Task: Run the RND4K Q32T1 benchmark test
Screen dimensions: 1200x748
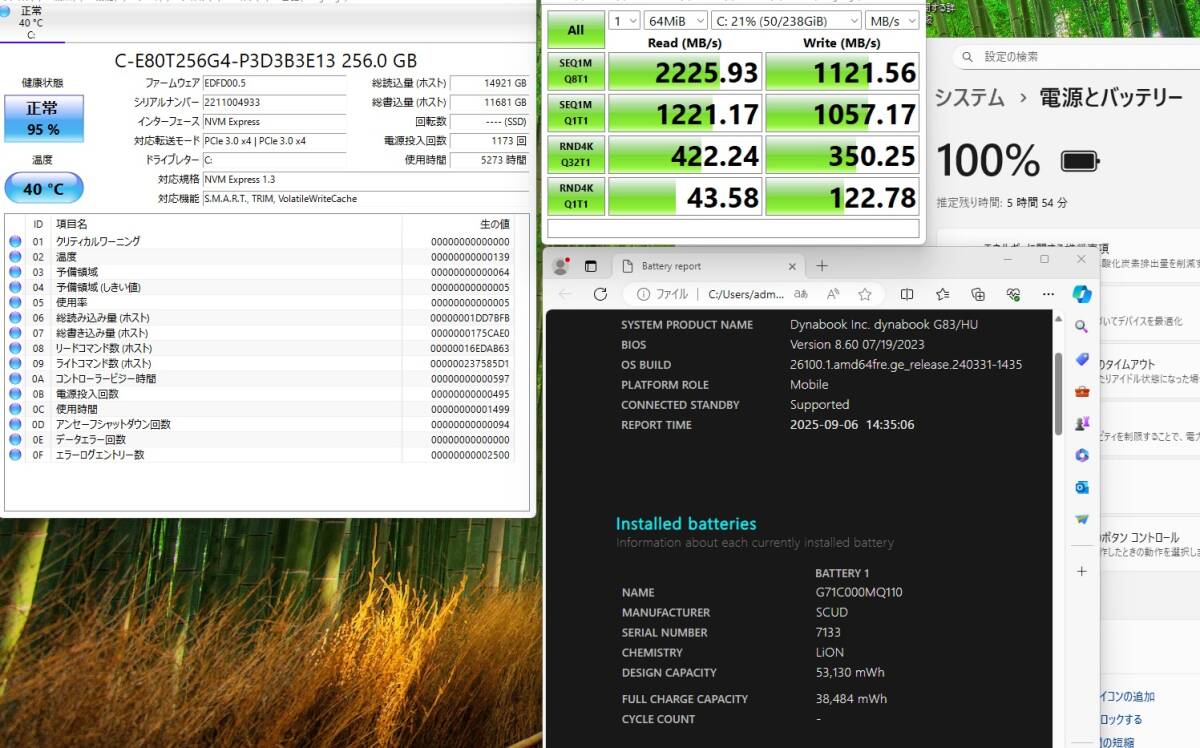Action: coord(576,155)
